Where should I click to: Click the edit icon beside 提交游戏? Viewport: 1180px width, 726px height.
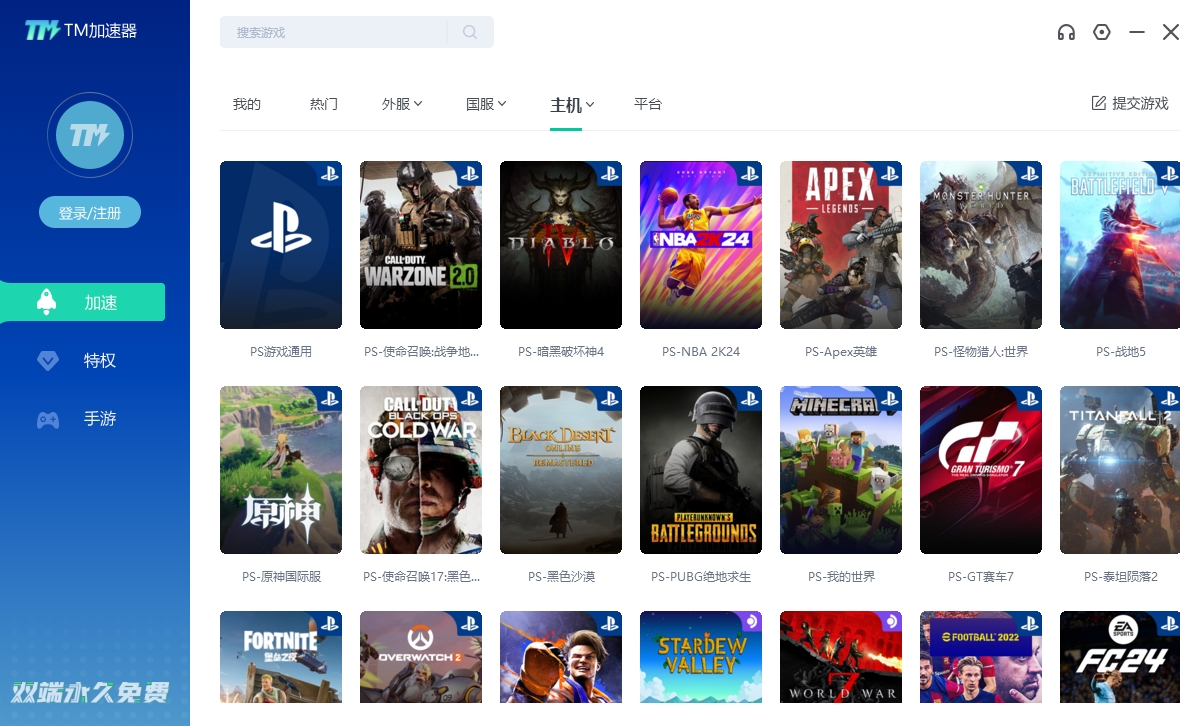click(x=1099, y=103)
